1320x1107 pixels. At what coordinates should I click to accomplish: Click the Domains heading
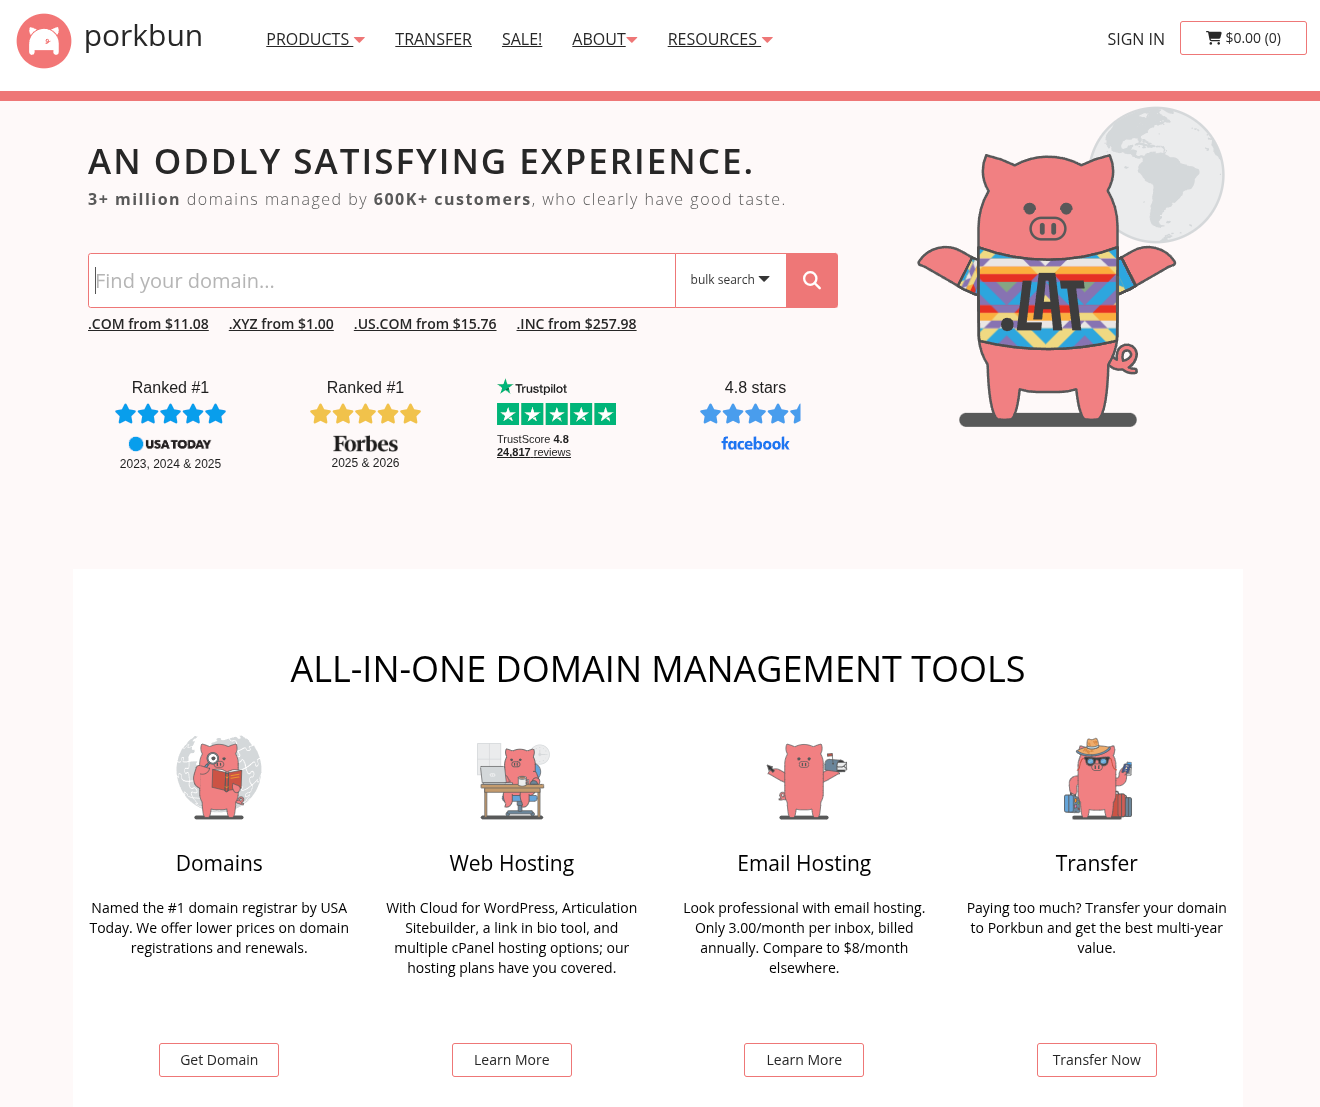(219, 863)
